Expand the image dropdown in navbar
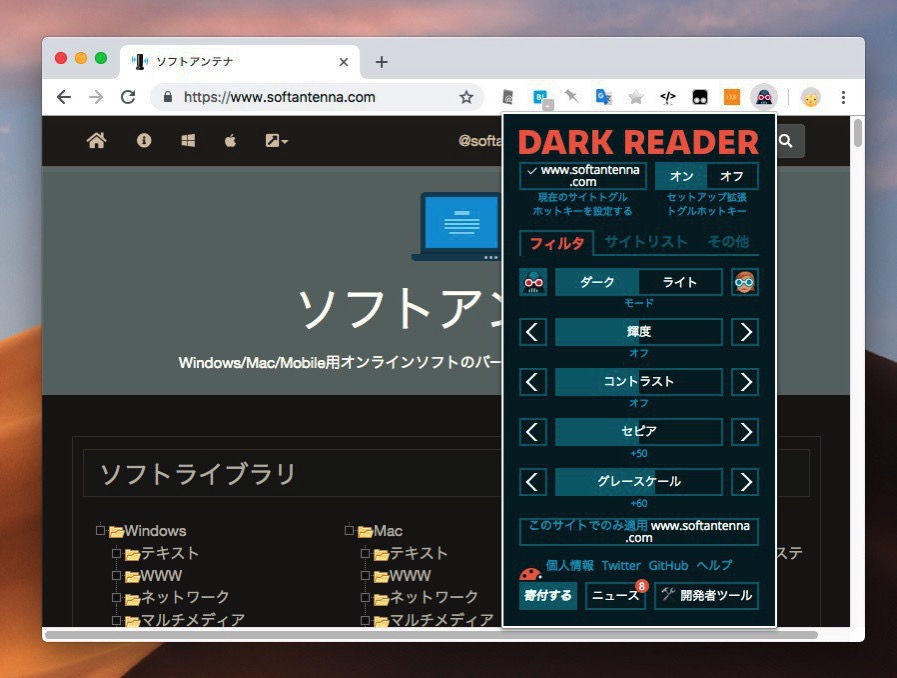This screenshot has width=897, height=678. click(277, 141)
